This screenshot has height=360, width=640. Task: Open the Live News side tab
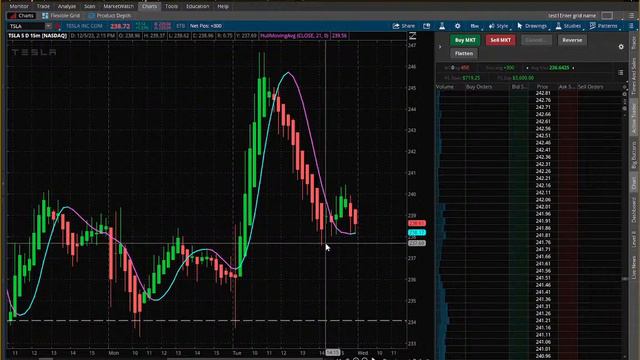[x=634, y=267]
